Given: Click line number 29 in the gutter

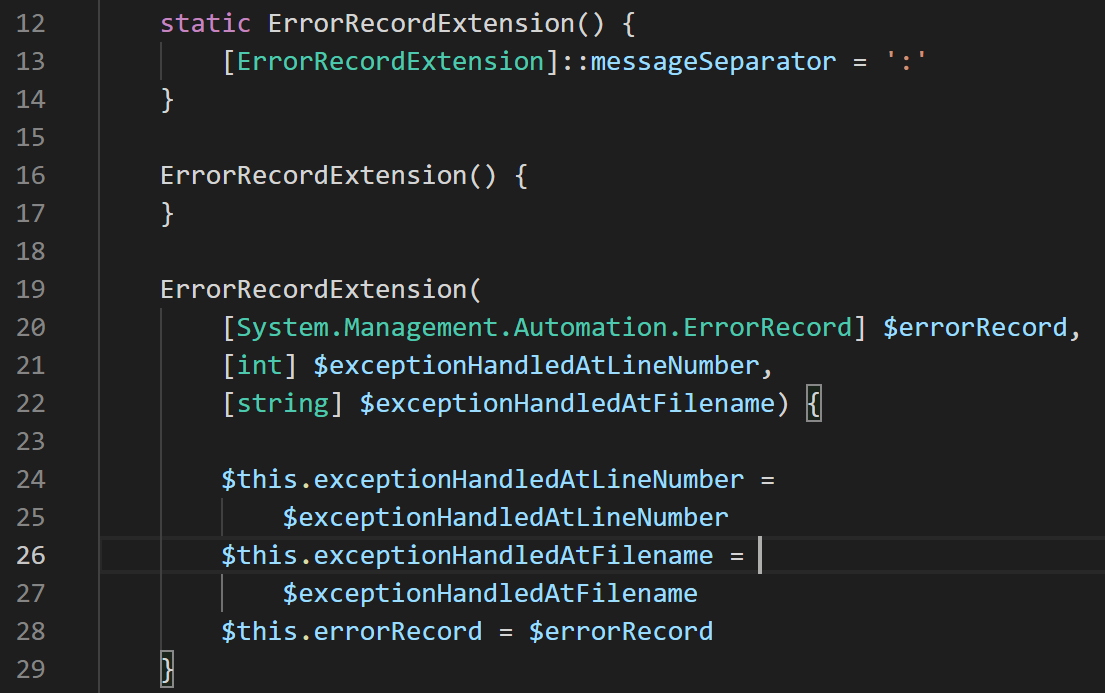Looking at the screenshot, I should click(x=31, y=669).
